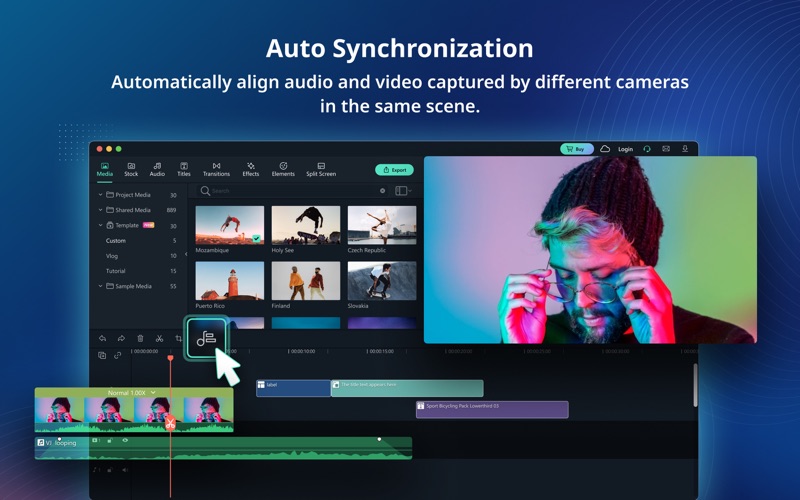
Task: Click the Auto Synchronization icon
Action: [x=206, y=338]
